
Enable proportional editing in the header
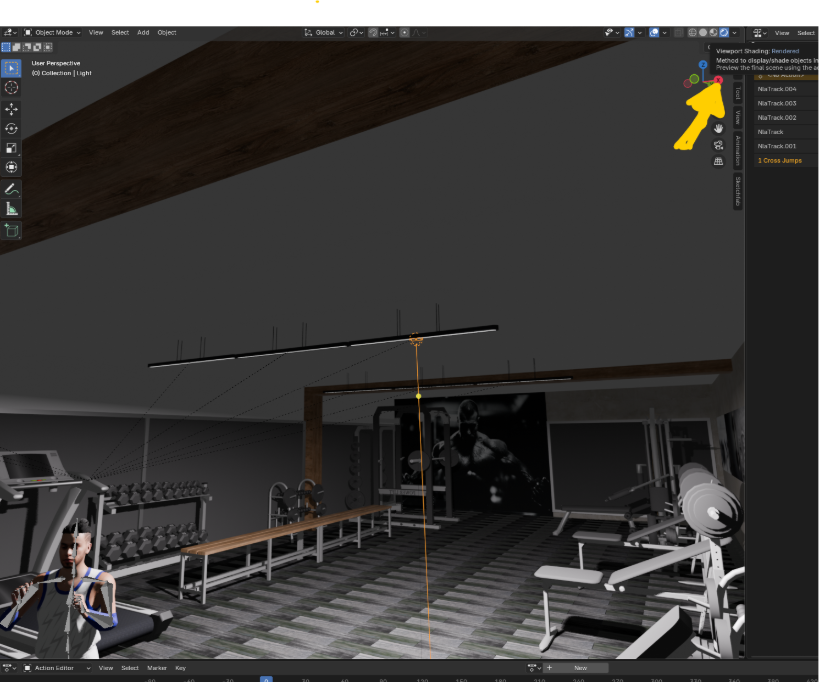point(404,33)
